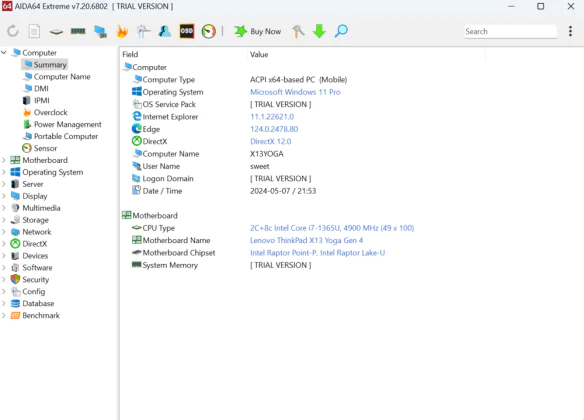Open the monitor diagnostics toolbar icon
Image resolution: width=584 pixels, height=420 pixels.
coord(100,32)
